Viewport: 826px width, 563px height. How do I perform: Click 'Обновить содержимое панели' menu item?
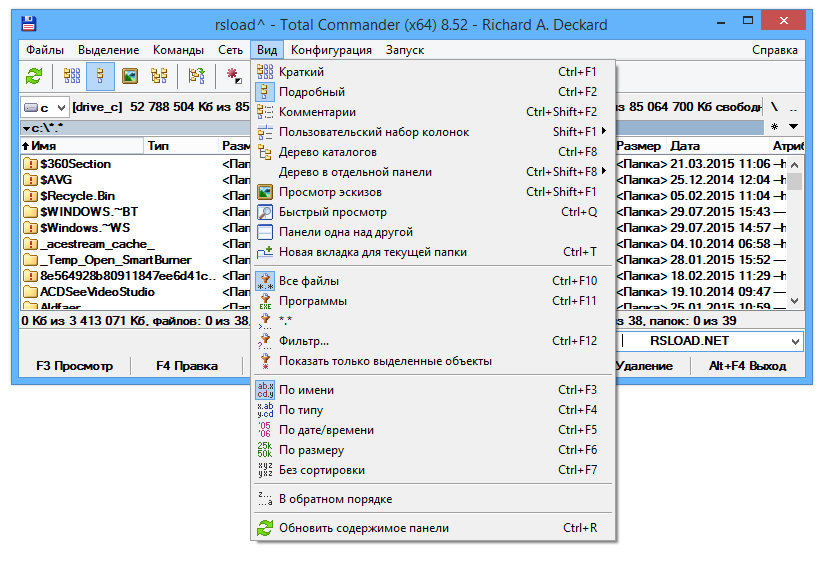(364, 528)
